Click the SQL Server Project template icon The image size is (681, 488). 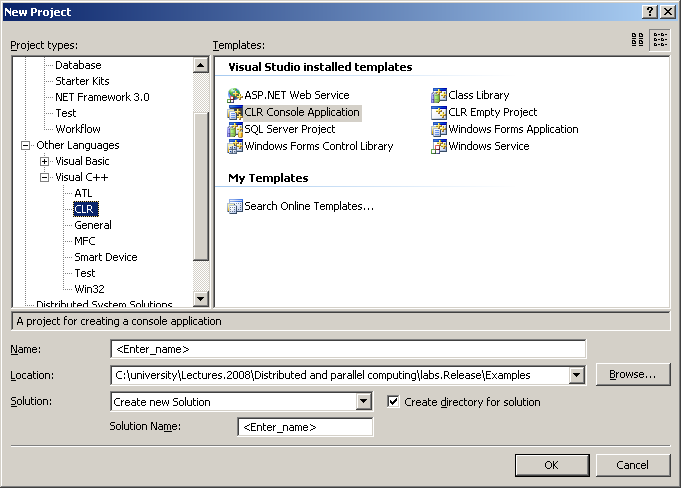(235, 129)
